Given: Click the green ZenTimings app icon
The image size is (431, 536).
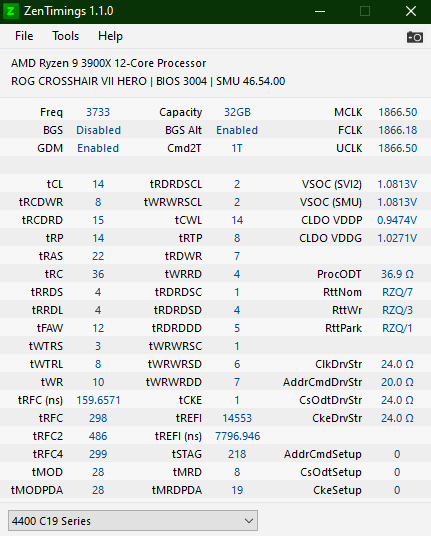Looking at the screenshot, I should pos(11,11).
